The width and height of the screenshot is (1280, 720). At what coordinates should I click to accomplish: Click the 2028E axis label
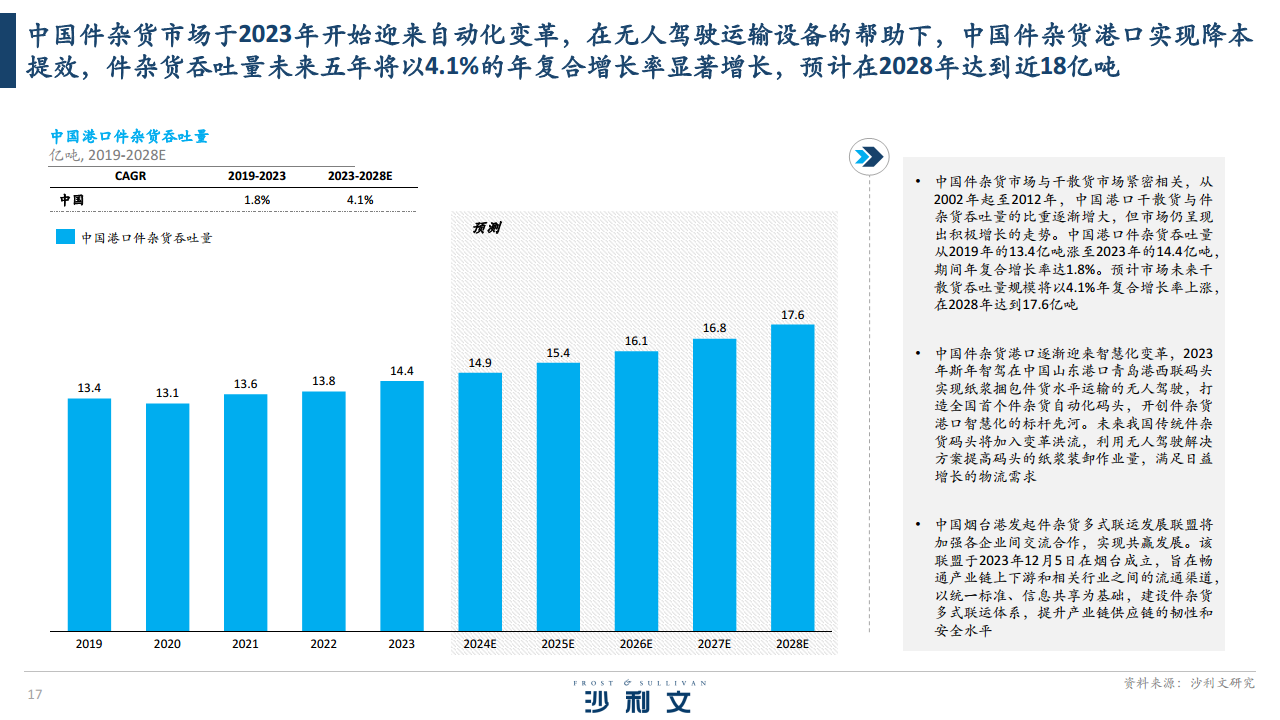(792, 644)
